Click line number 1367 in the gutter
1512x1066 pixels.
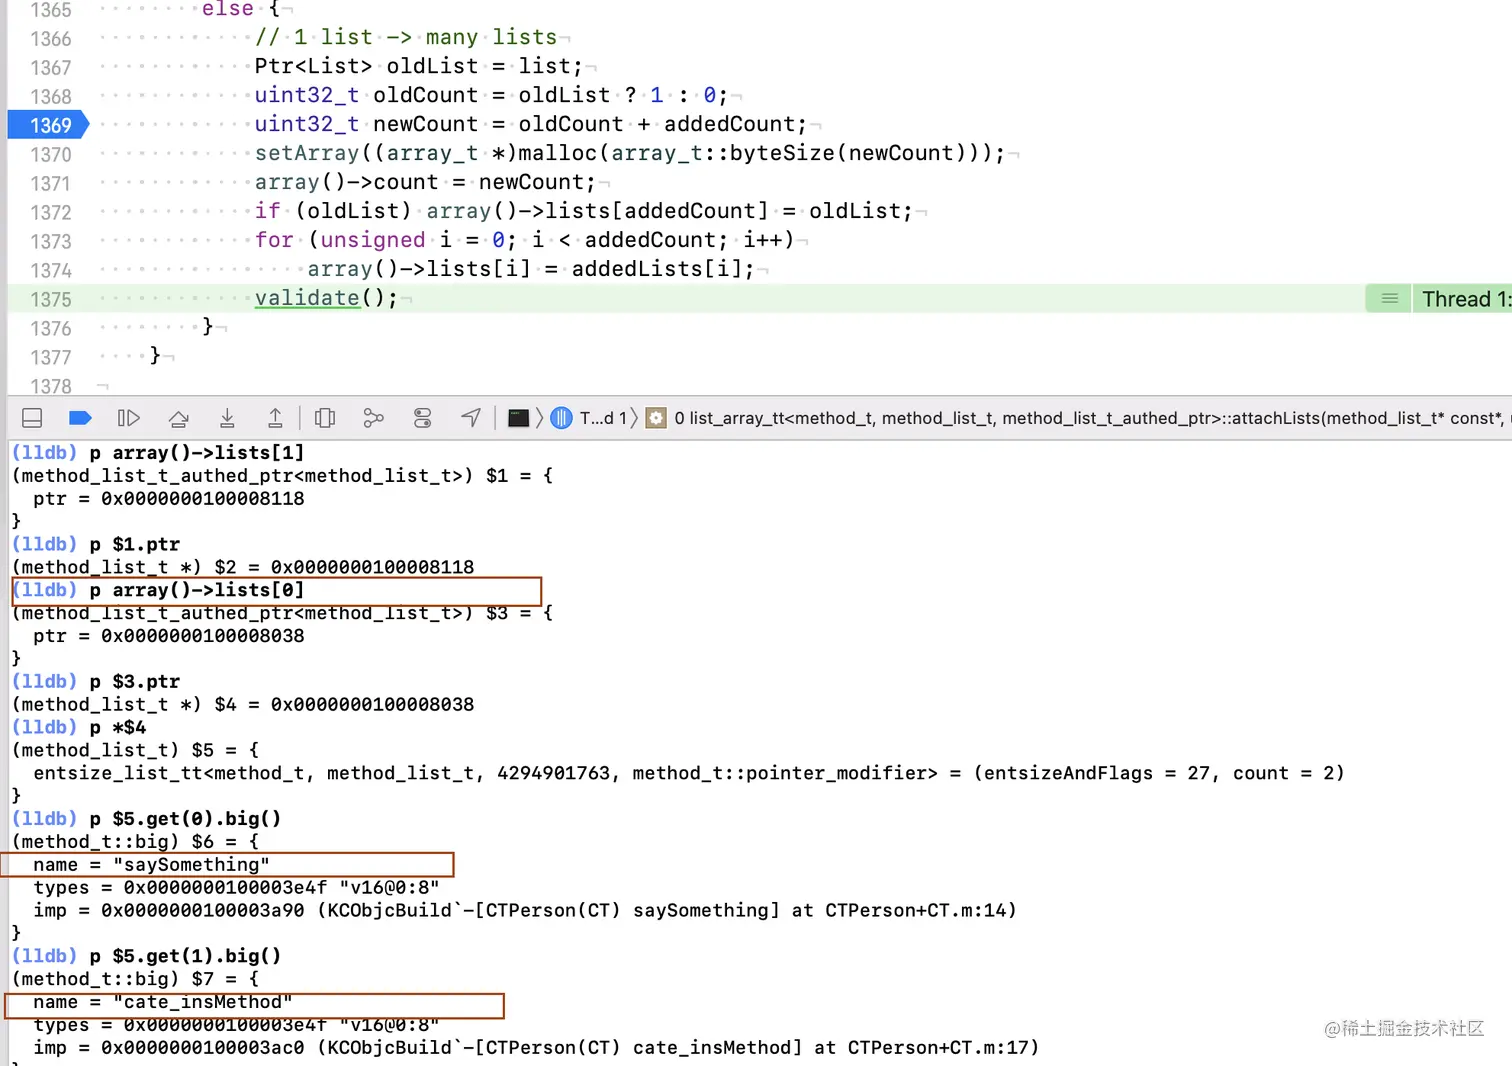click(51, 68)
